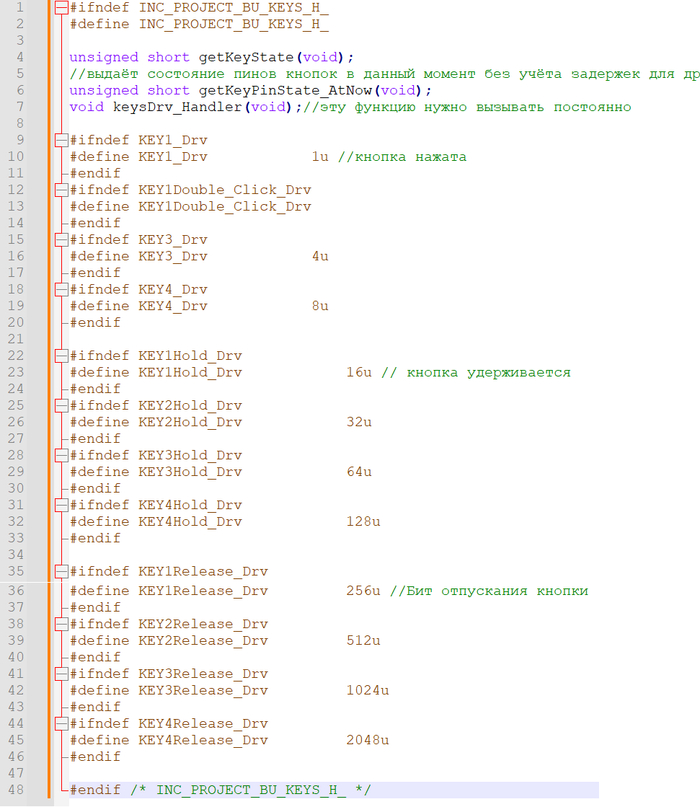Click line number 48 in the gutter
This screenshot has height=807, width=700.
click(x=19, y=790)
